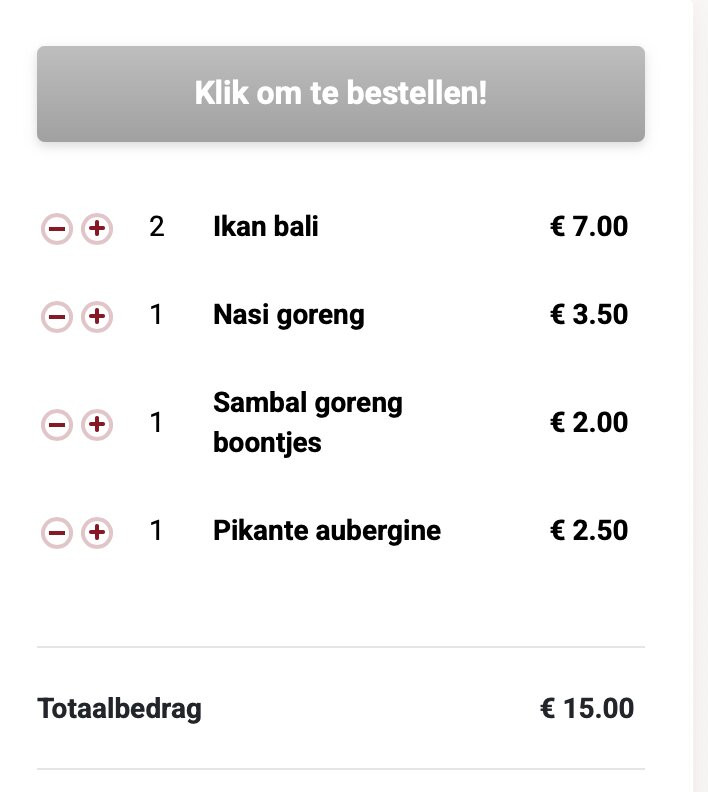
Task: Click the € 15.00 total amount
Action: (587, 709)
